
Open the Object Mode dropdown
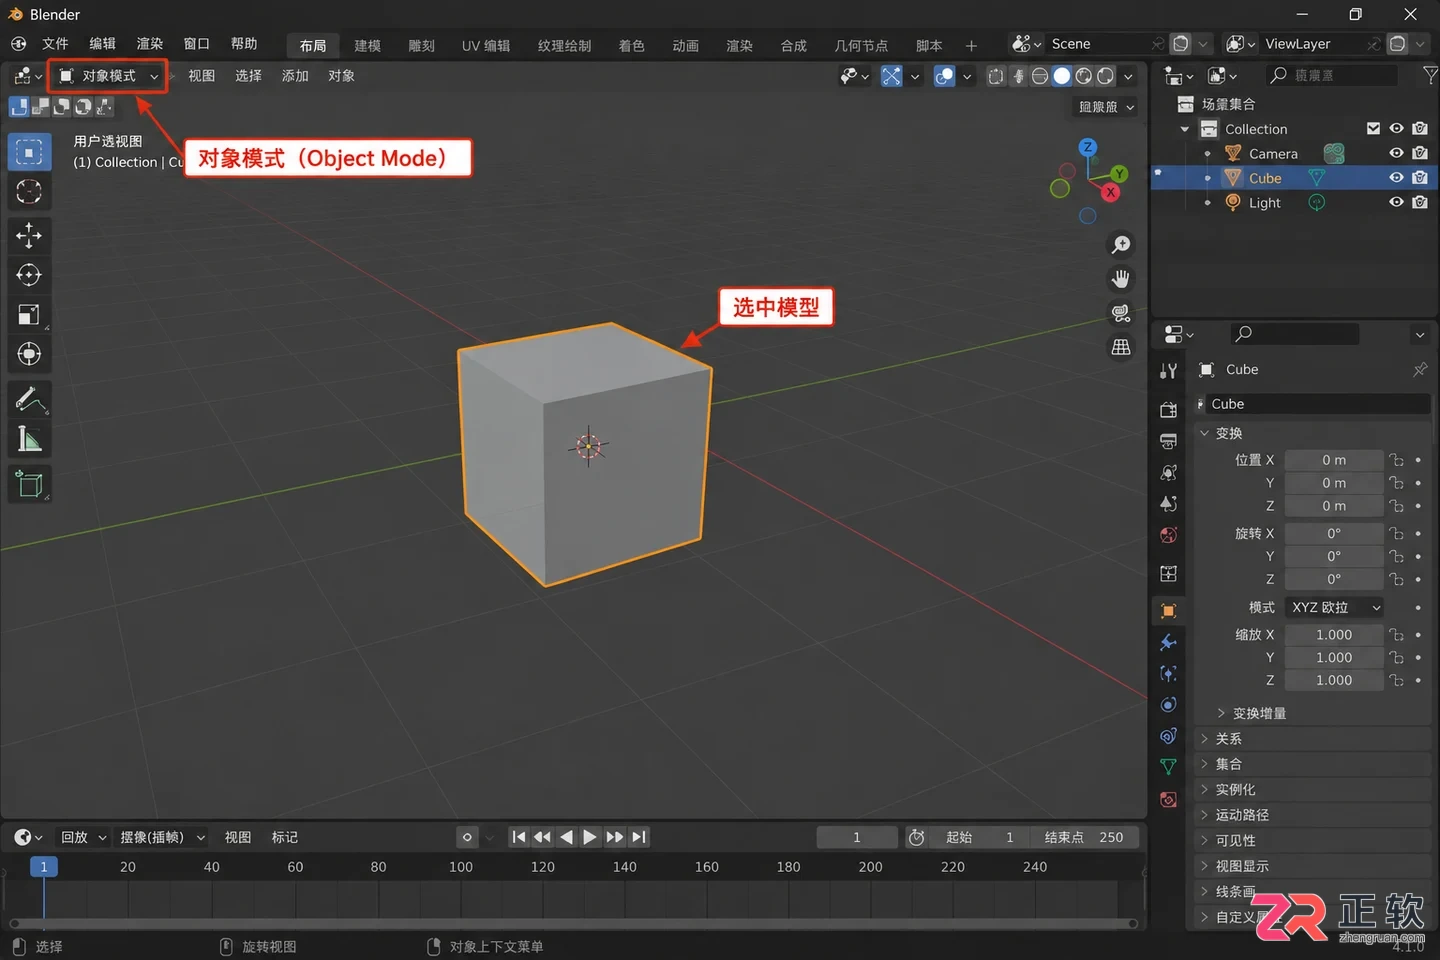108,76
